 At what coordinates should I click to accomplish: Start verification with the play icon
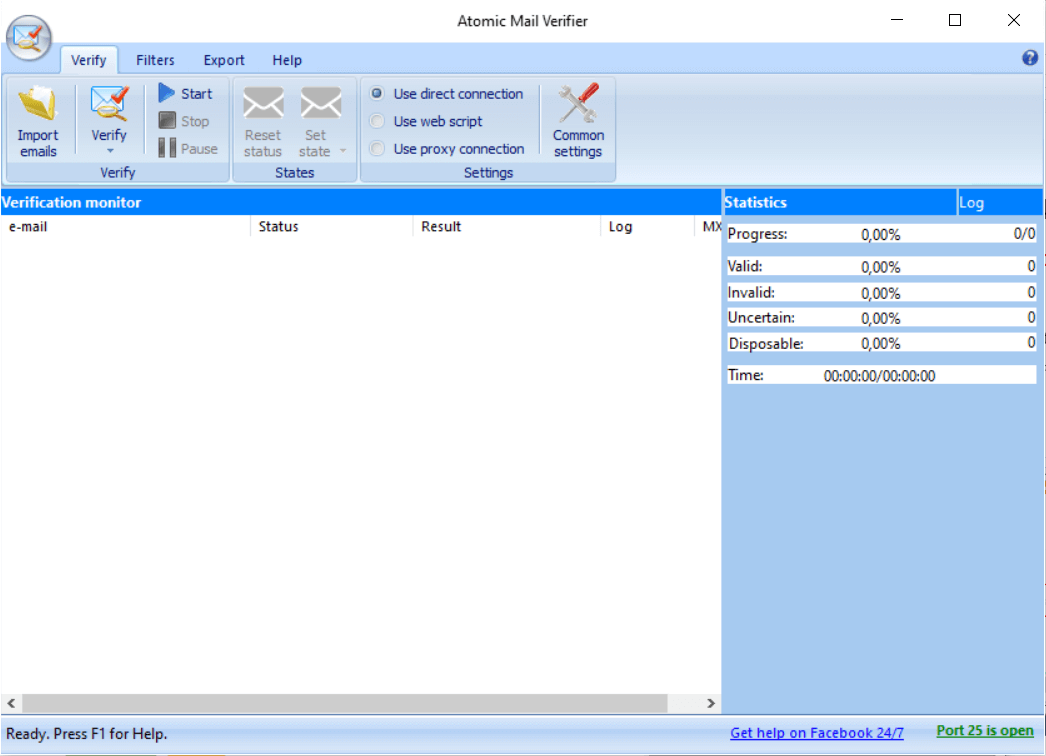pos(167,93)
